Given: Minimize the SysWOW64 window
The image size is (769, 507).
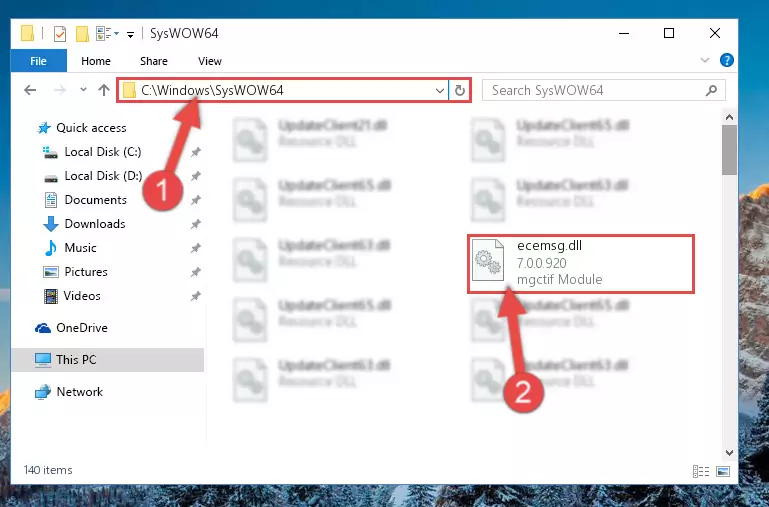Looking at the screenshot, I should 624,33.
